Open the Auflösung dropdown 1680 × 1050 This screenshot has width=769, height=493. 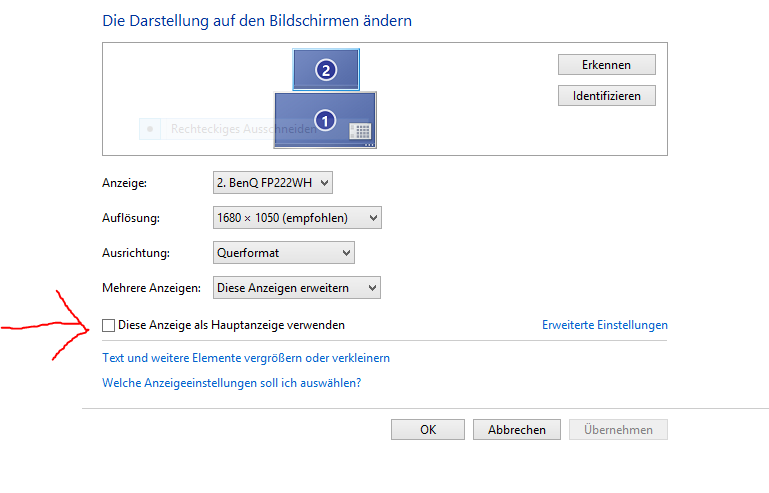click(x=297, y=218)
